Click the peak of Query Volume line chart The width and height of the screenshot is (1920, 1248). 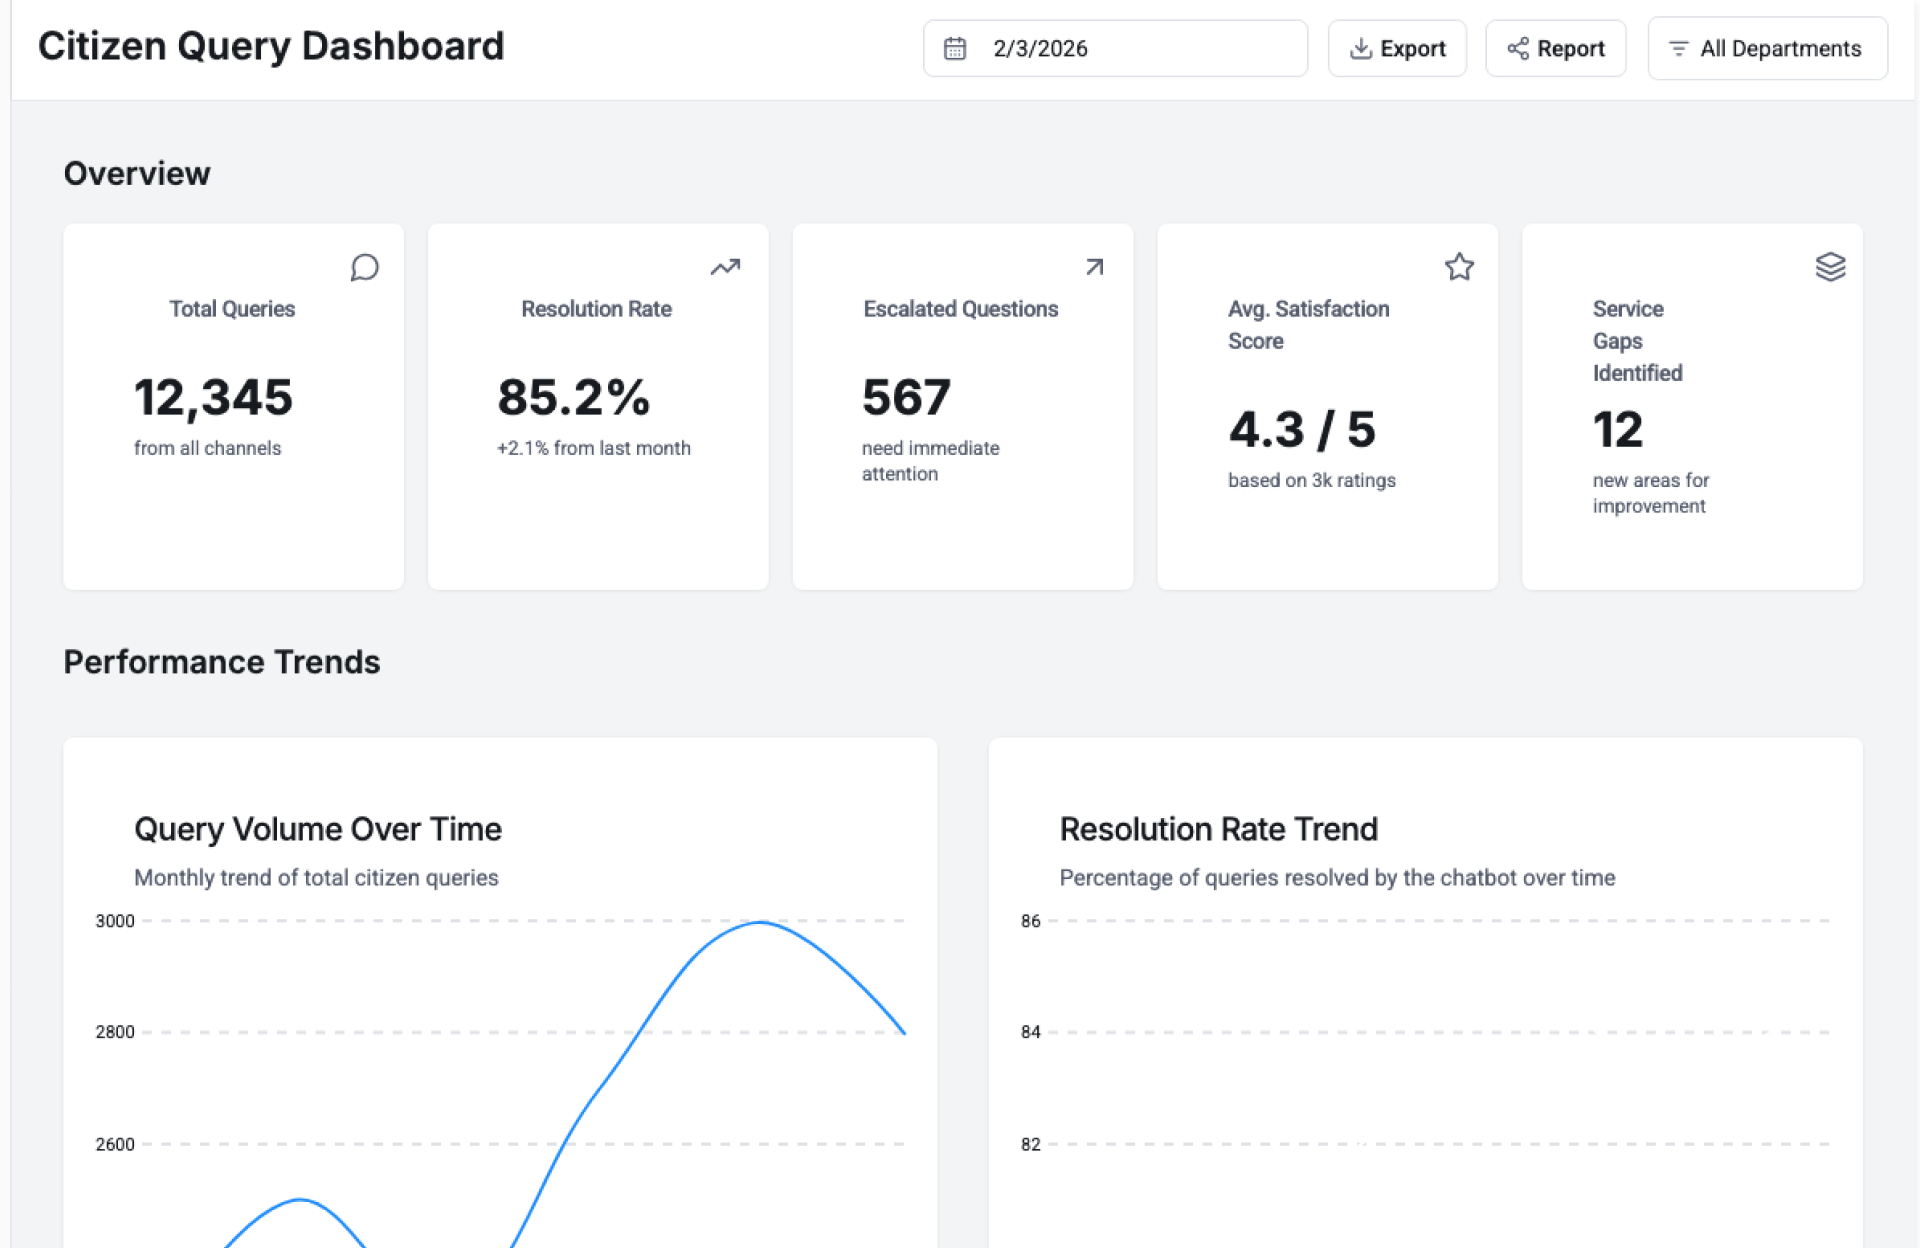pos(761,922)
